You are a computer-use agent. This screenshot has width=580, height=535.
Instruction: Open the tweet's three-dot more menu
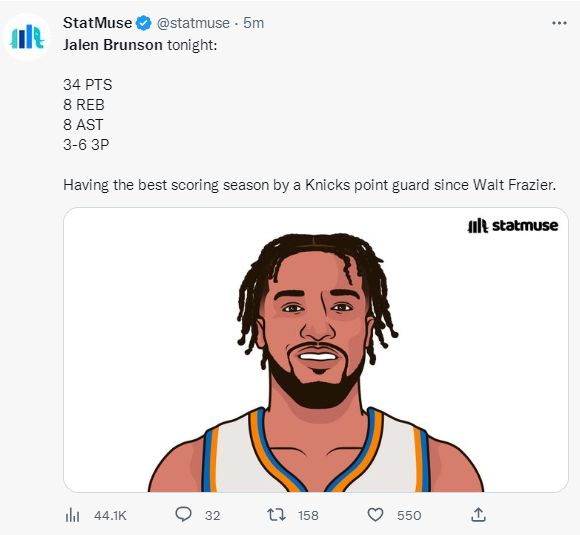tap(559, 23)
